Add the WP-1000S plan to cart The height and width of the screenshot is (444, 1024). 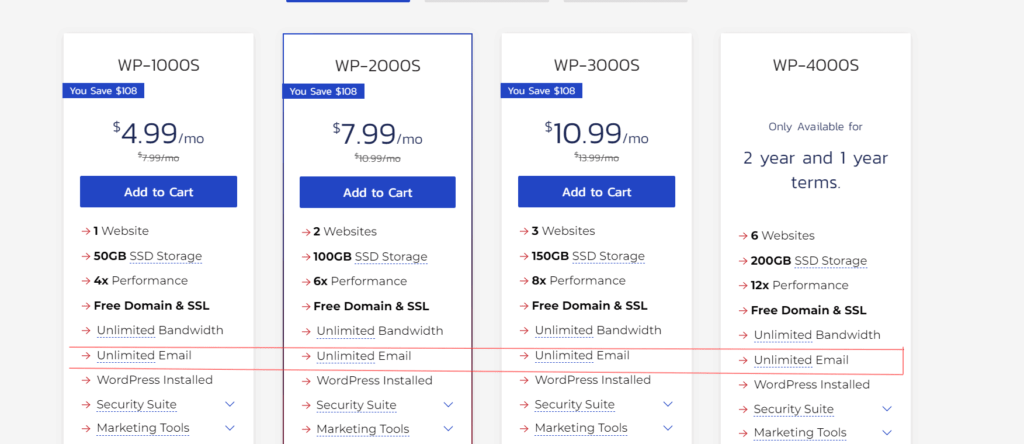(x=159, y=192)
